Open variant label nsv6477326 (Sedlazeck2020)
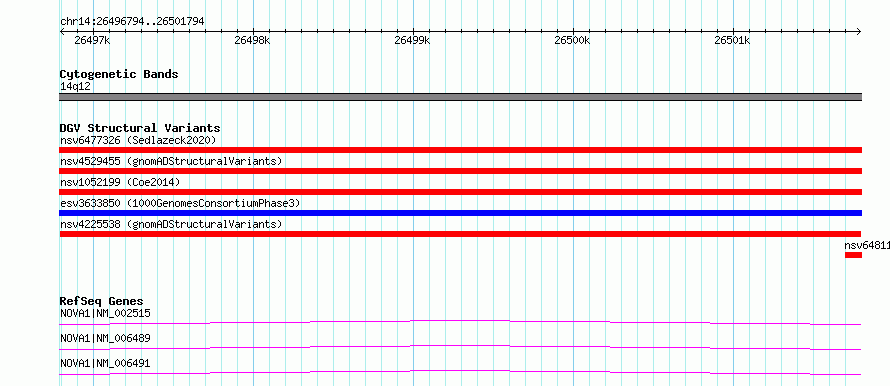The image size is (890, 386). click(138, 140)
